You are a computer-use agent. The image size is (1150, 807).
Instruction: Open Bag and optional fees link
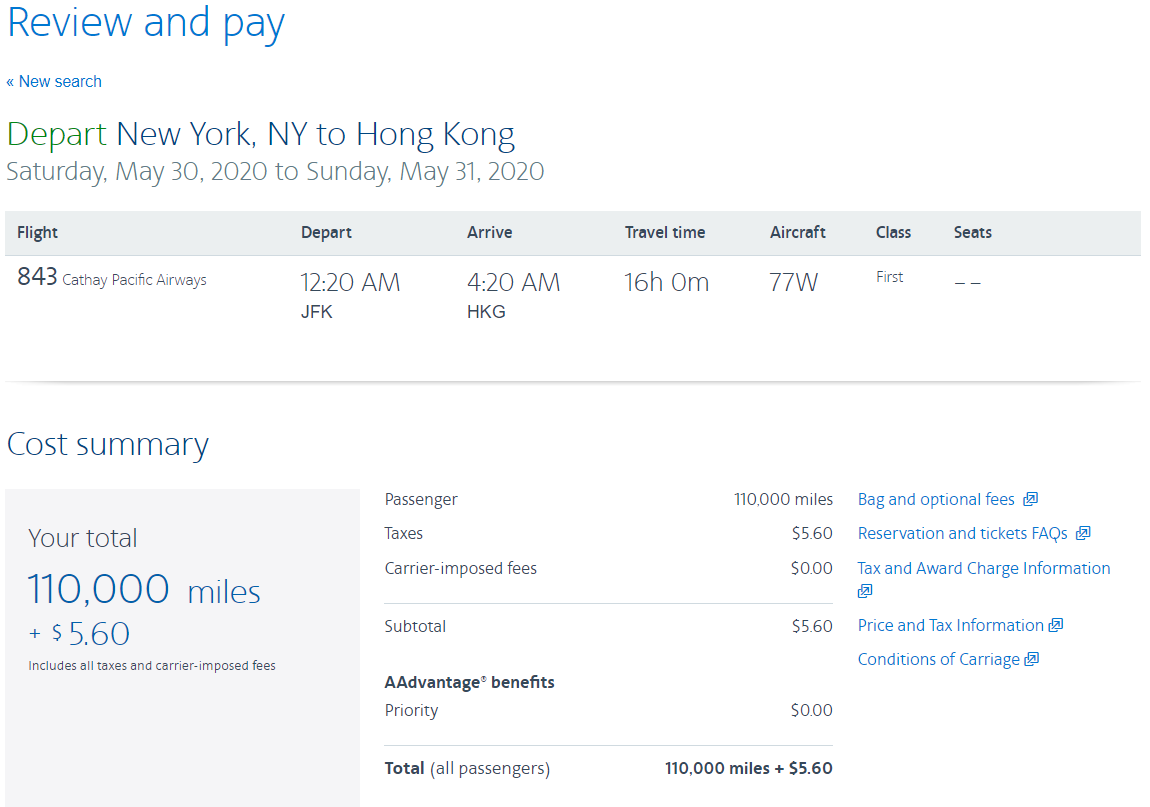pos(936,500)
